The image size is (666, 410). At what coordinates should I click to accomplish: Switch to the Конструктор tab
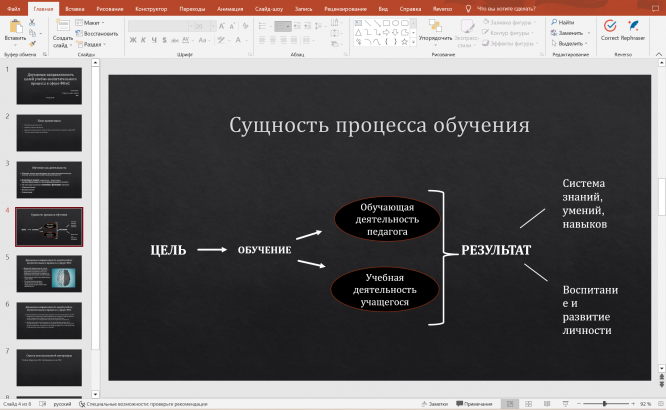[151, 8]
